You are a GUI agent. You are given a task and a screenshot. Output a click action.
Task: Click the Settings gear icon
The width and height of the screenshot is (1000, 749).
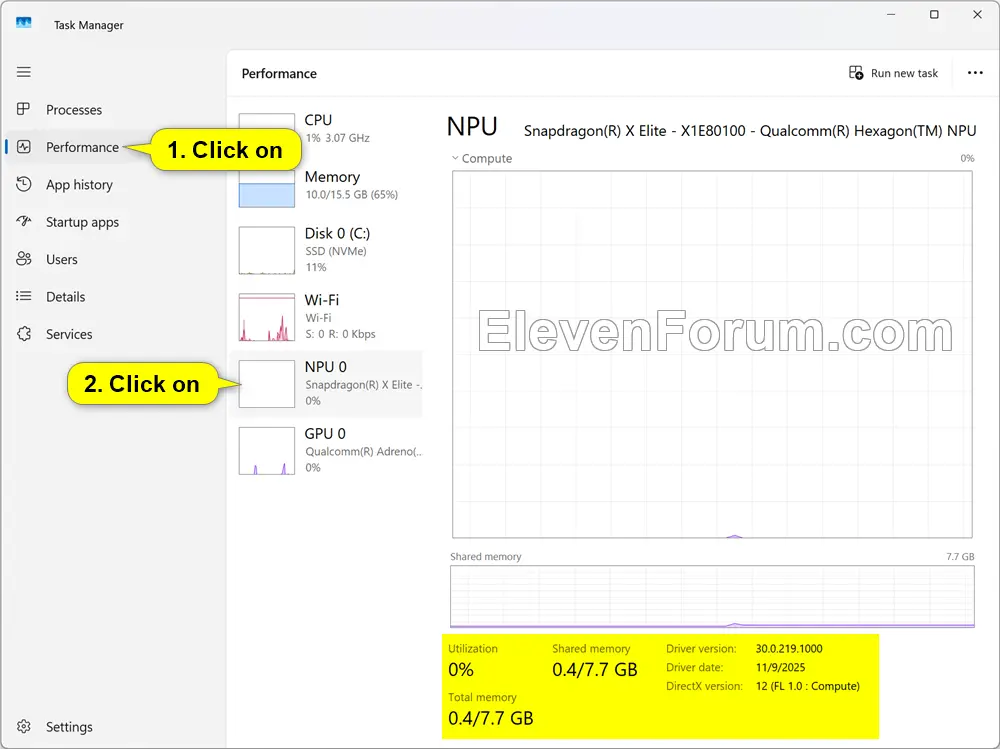pos(24,727)
